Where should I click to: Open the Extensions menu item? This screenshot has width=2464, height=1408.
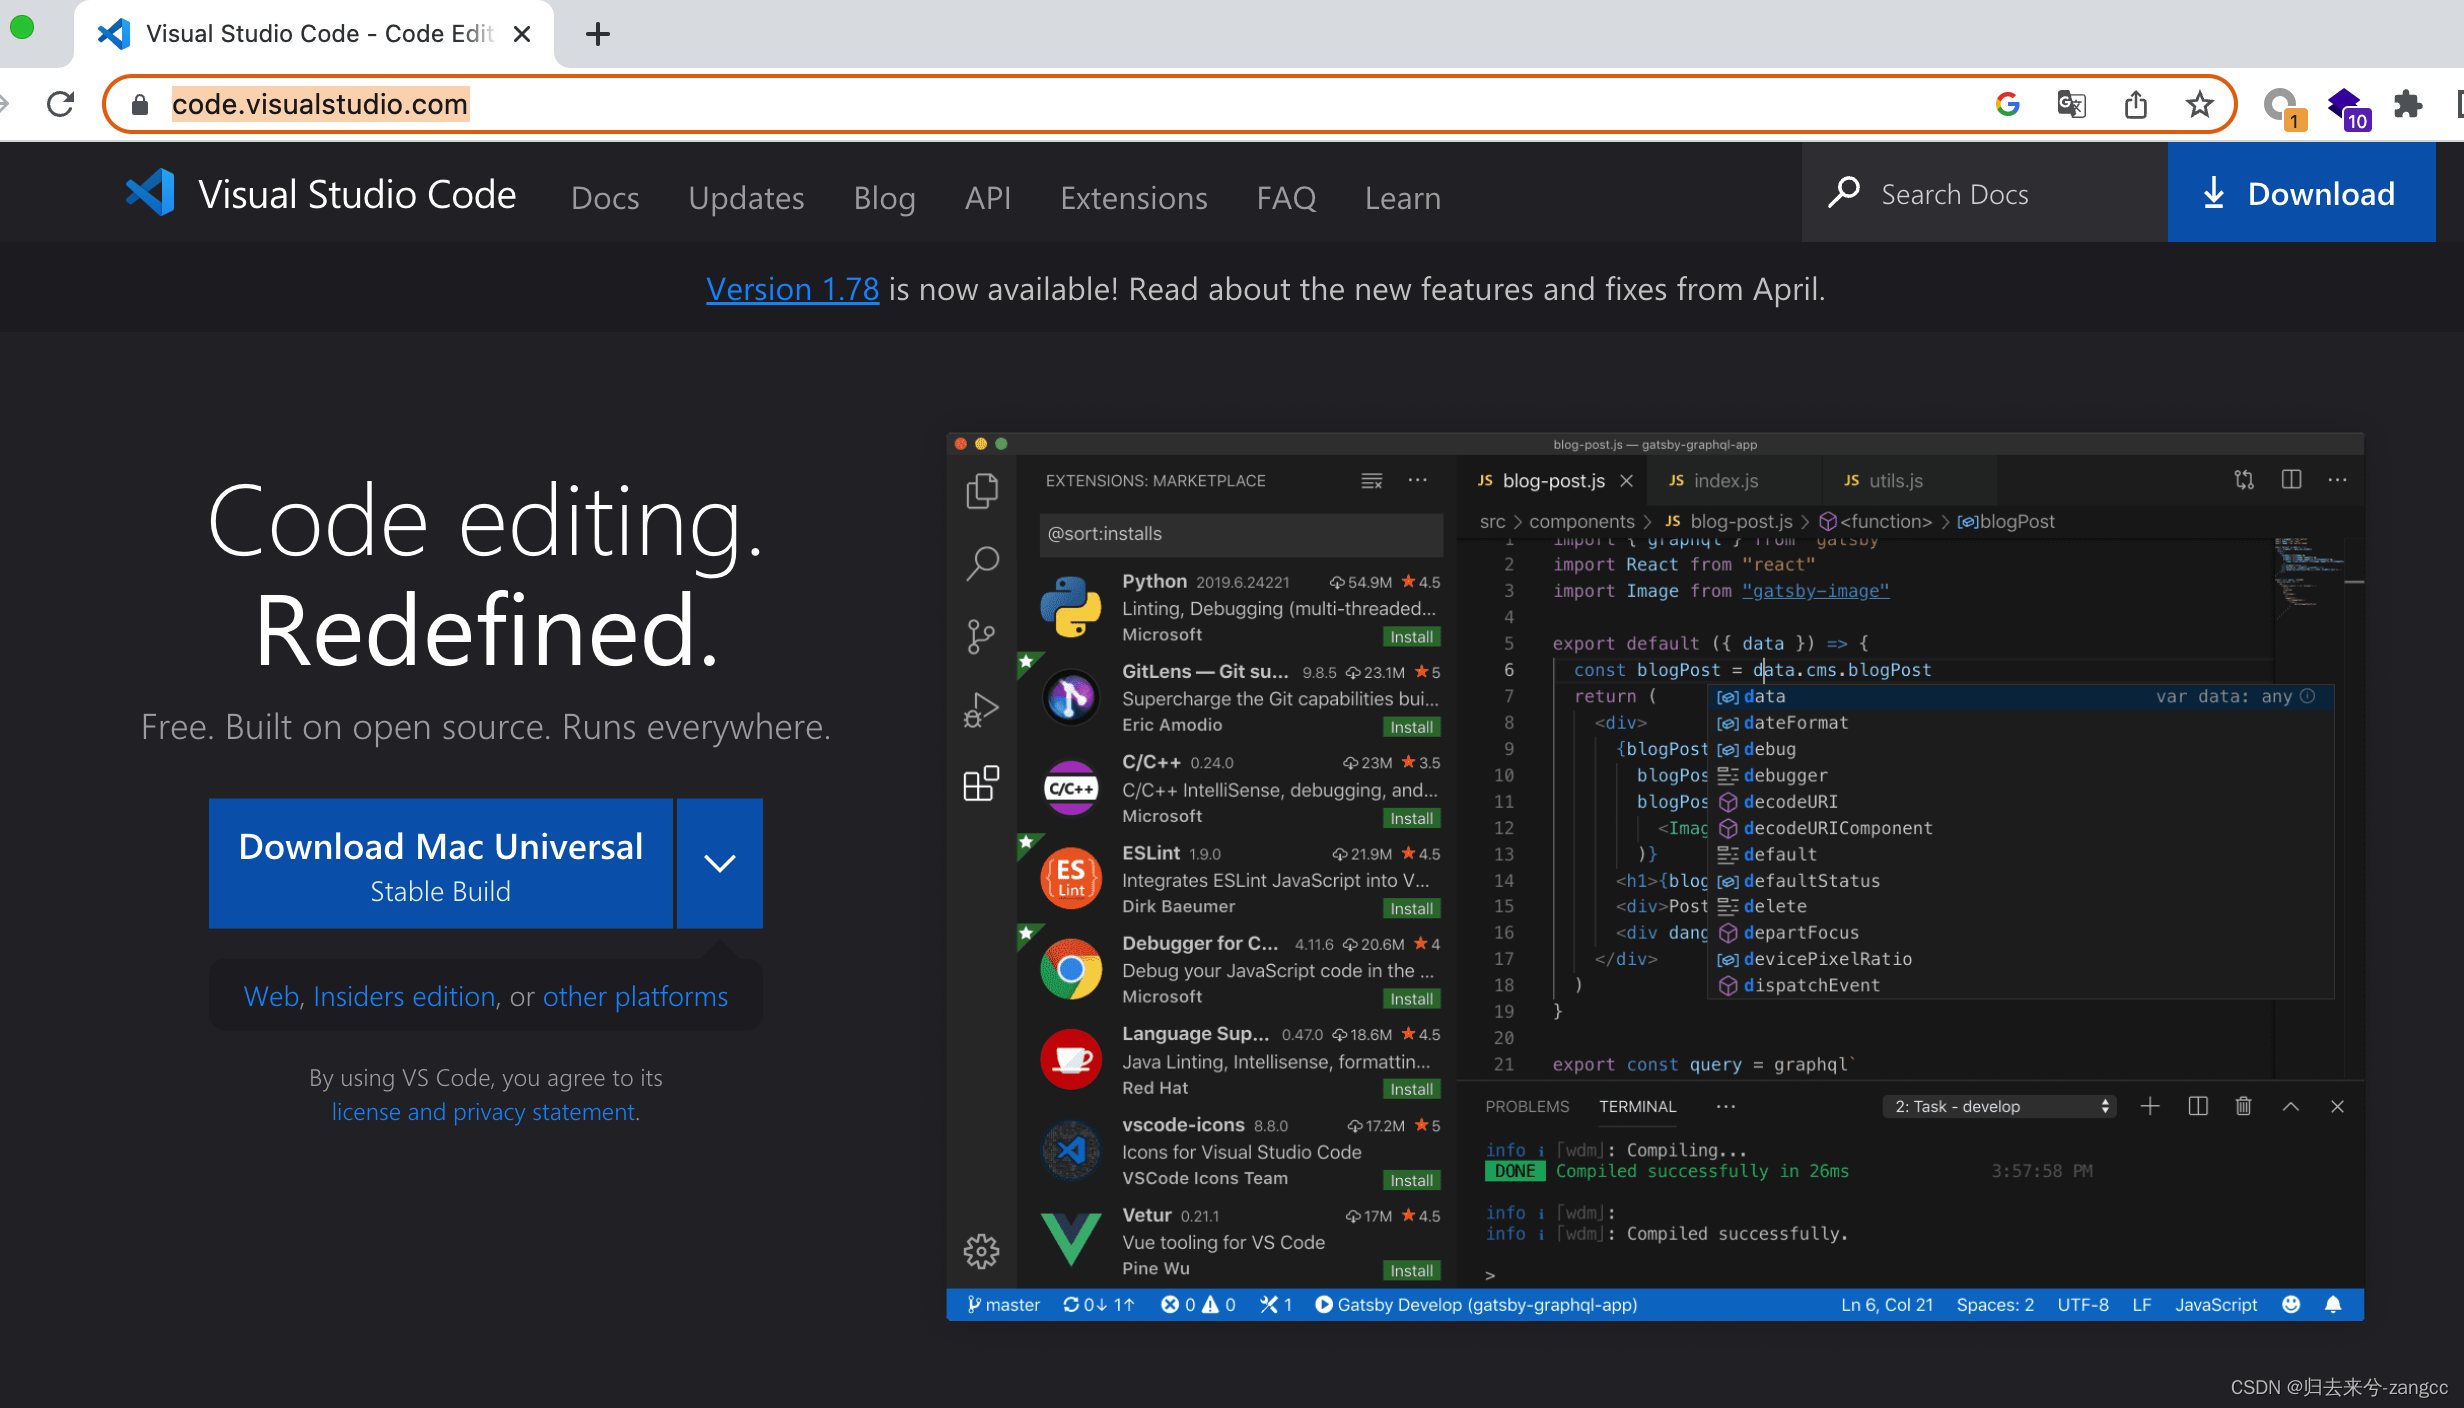[1134, 197]
